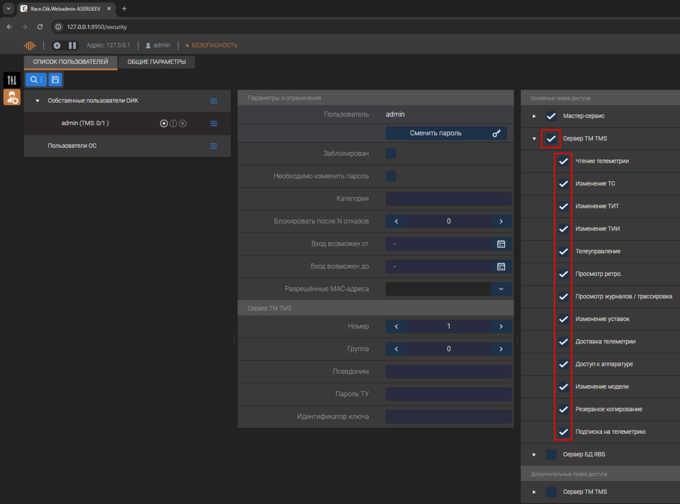This screenshot has width=680, height=504.
Task: Collapse Собственные пользователи ОИК group
Action: (x=38, y=101)
